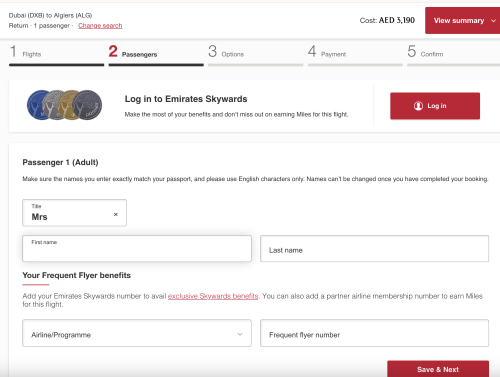Select step 4 Payment

tap(355, 55)
